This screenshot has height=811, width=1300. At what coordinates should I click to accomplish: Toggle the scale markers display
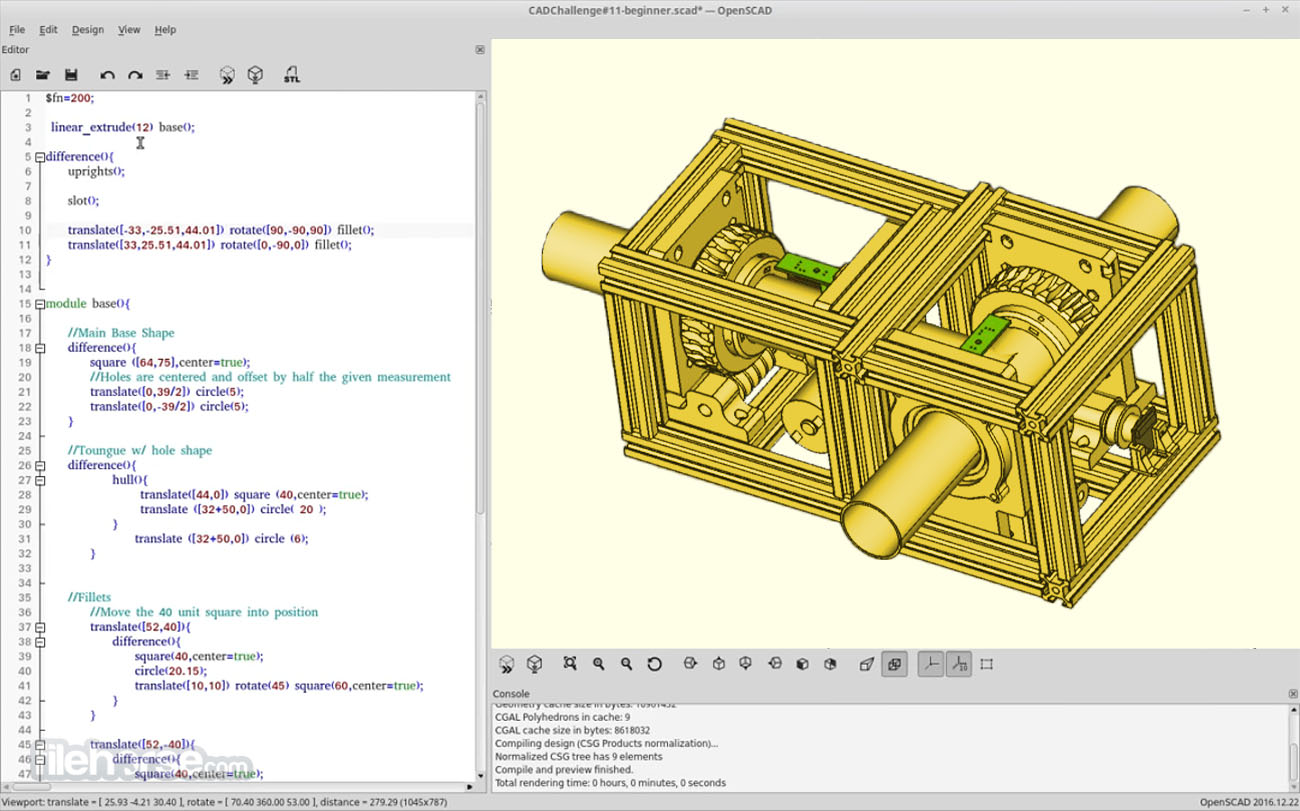958,663
